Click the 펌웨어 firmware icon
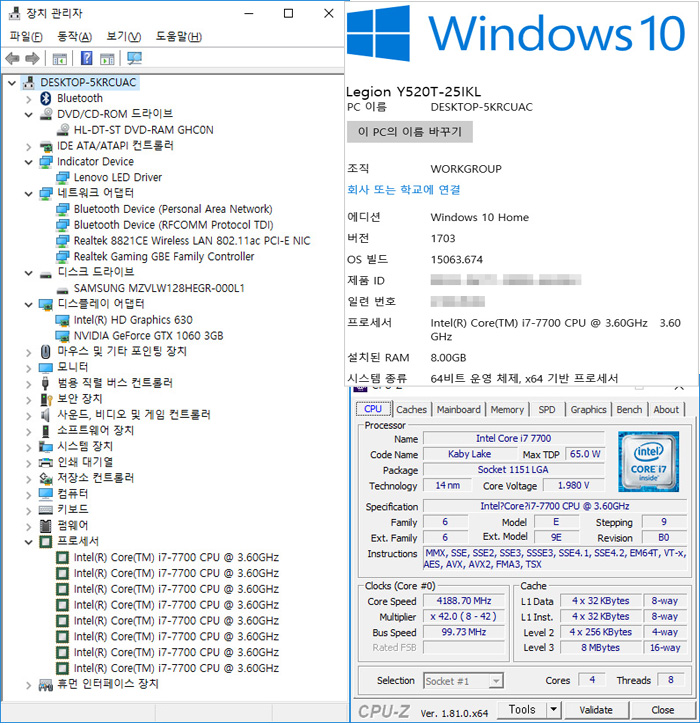 [x=45, y=526]
